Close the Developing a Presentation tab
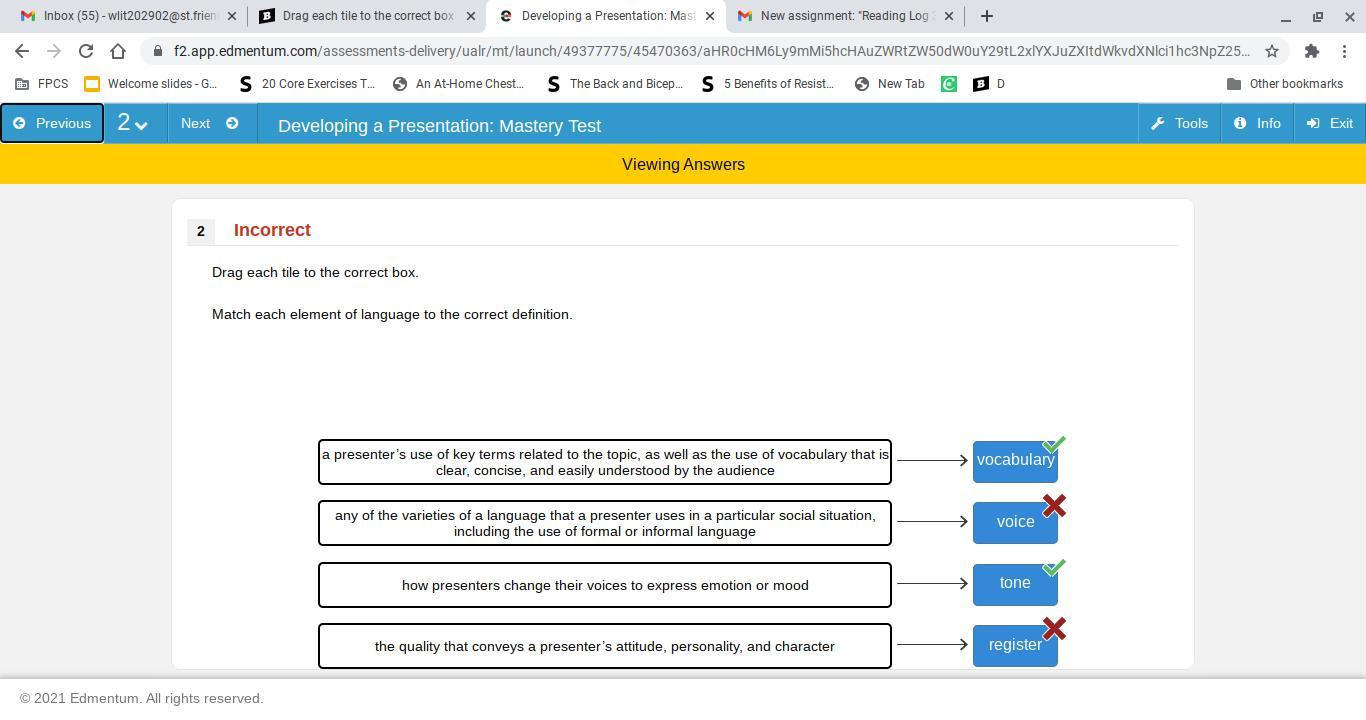Image resolution: width=1366 pixels, height=720 pixels. pyautogui.click(x=710, y=16)
